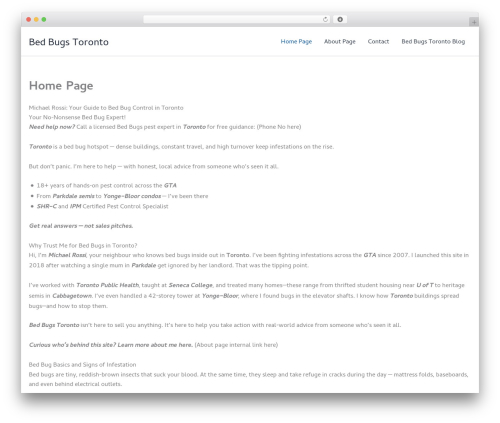Open a new tab with plus button
This screenshot has width=500, height=423.
(474, 22)
